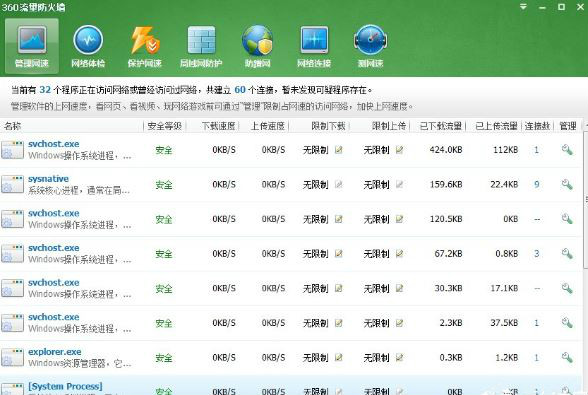
Task: Click the process list vertical scrollbar
Action: pyautogui.click(x=585, y=201)
